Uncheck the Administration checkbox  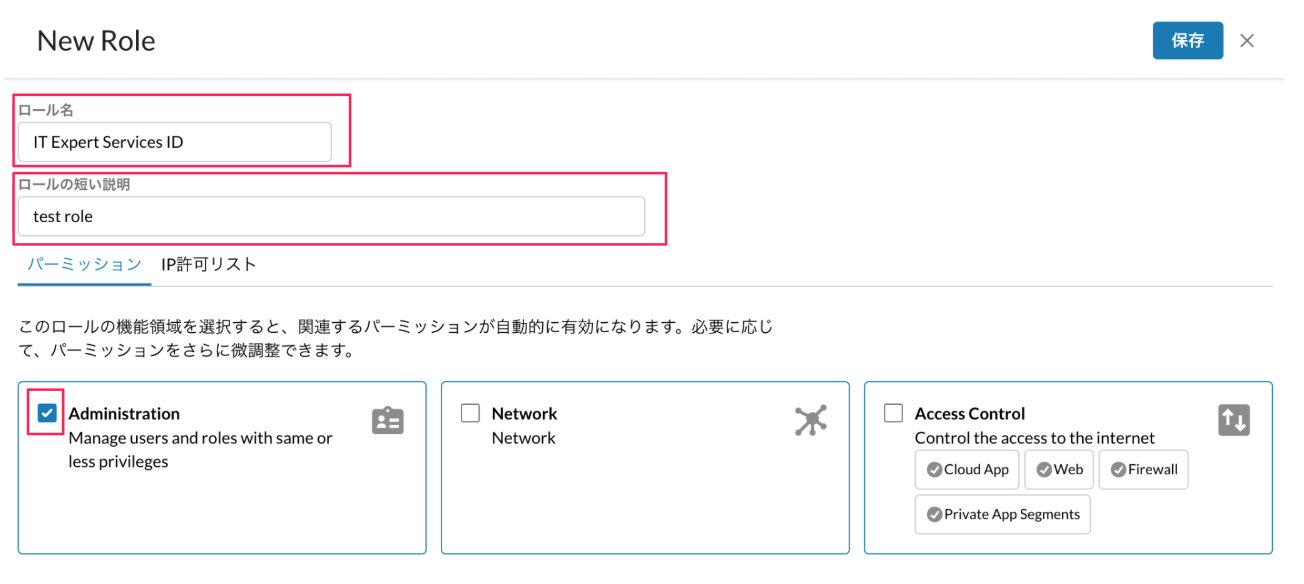[47, 413]
